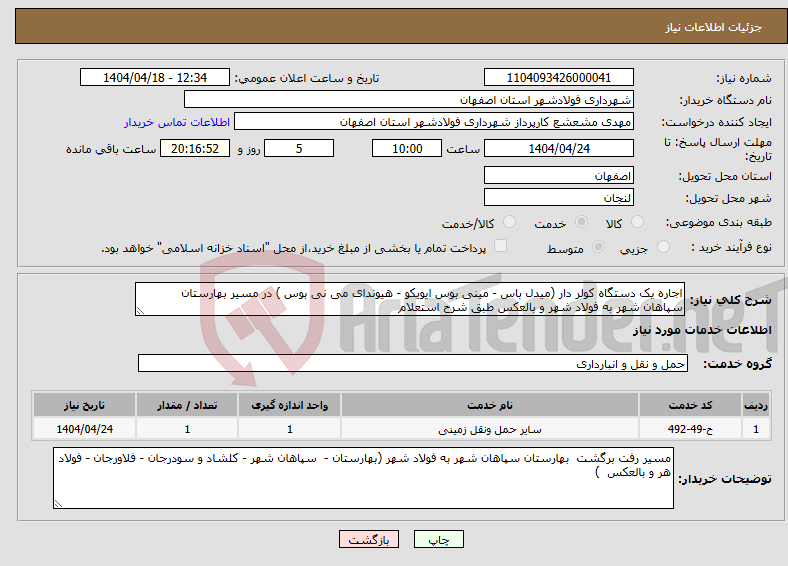Click the announcement date field 1404/04/18 - 12:34

pyautogui.click(x=155, y=77)
